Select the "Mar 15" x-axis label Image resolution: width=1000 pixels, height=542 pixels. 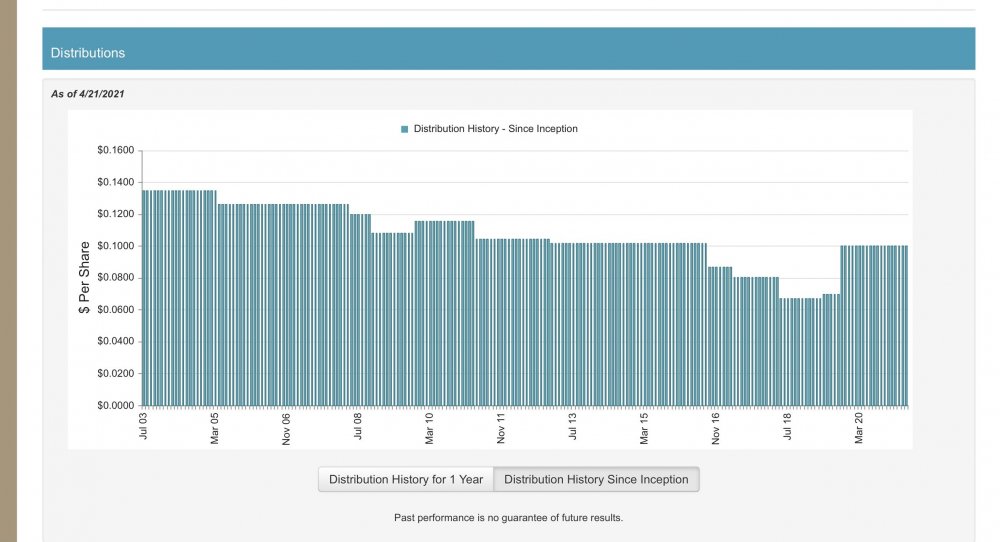coord(644,427)
